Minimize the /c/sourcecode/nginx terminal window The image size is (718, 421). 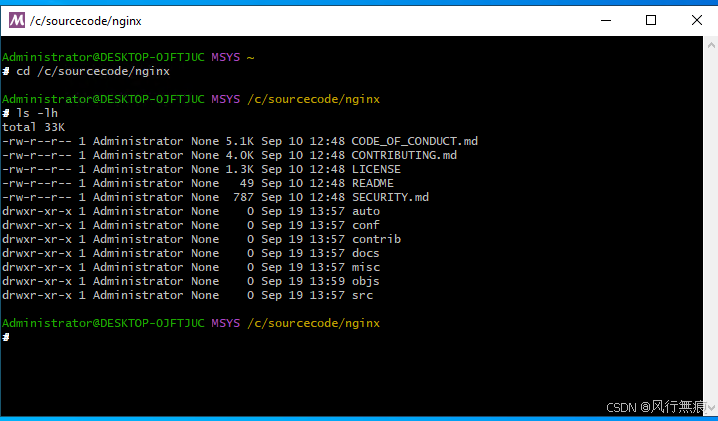[606, 20]
